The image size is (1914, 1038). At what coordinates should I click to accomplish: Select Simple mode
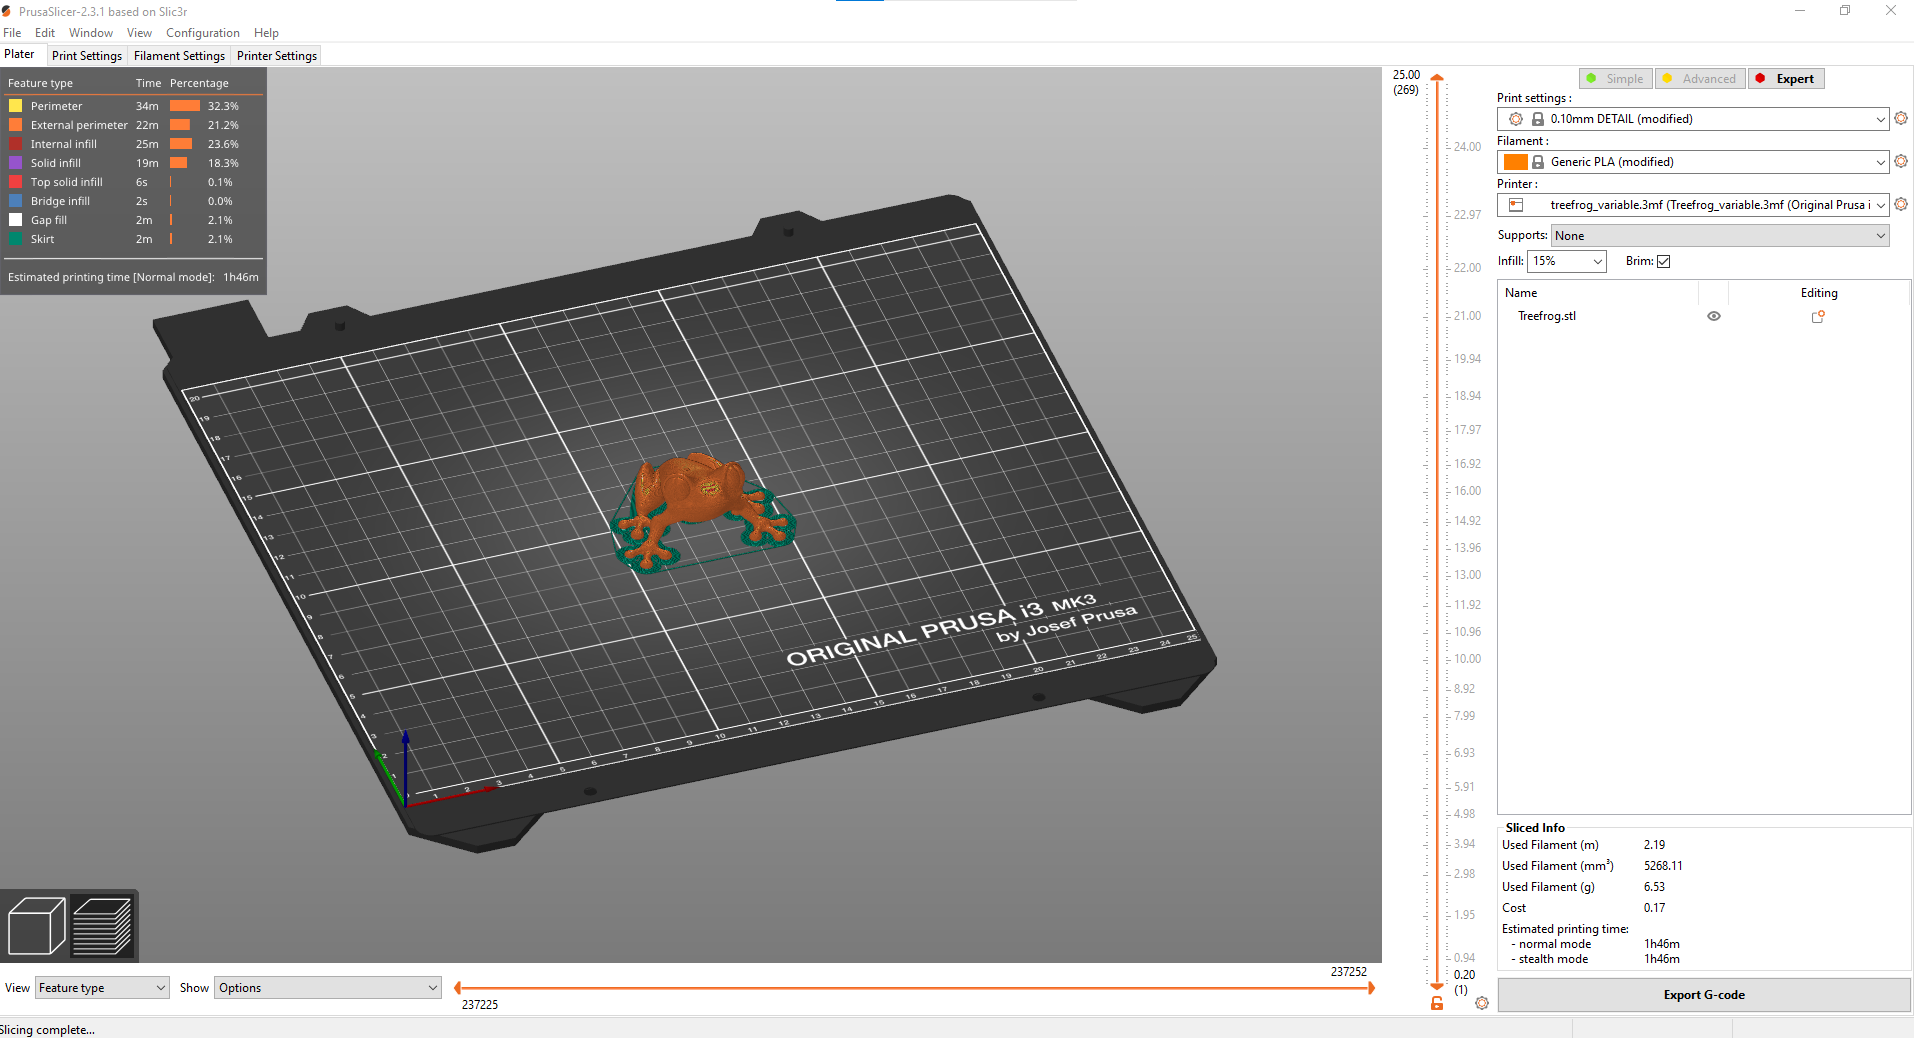(1616, 79)
